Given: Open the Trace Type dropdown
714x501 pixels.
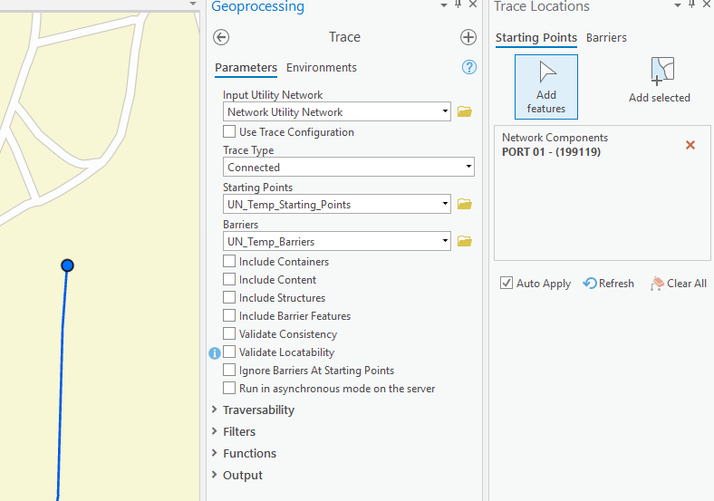Looking at the screenshot, I should point(469,167).
